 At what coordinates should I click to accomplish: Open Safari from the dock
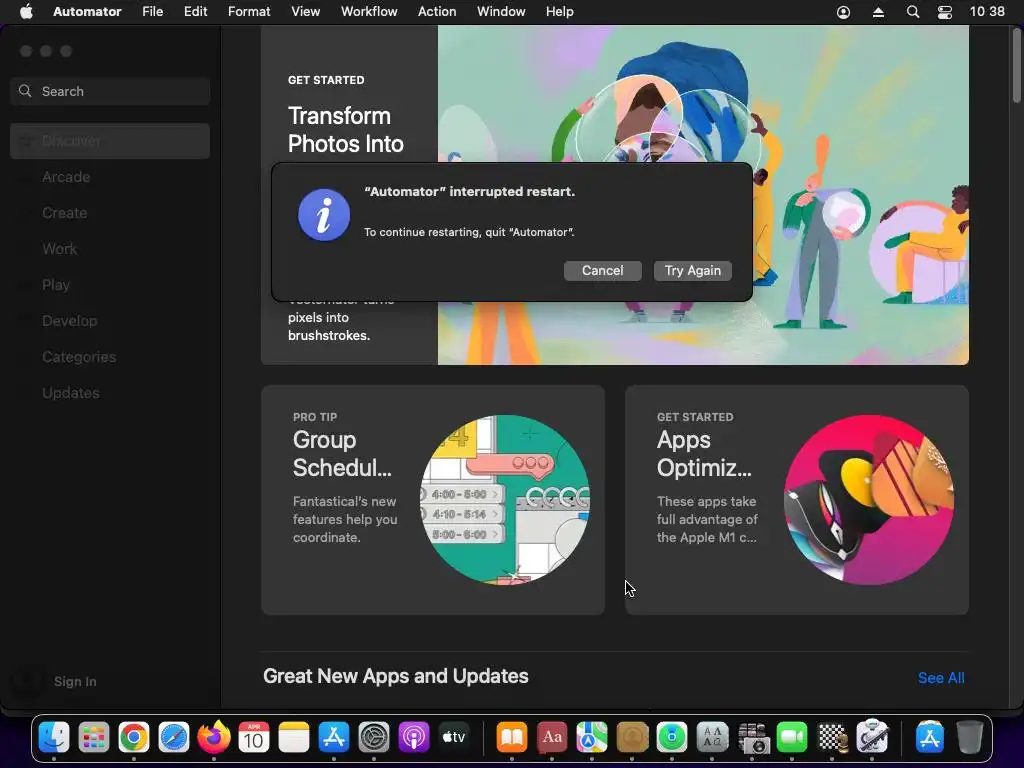point(174,737)
